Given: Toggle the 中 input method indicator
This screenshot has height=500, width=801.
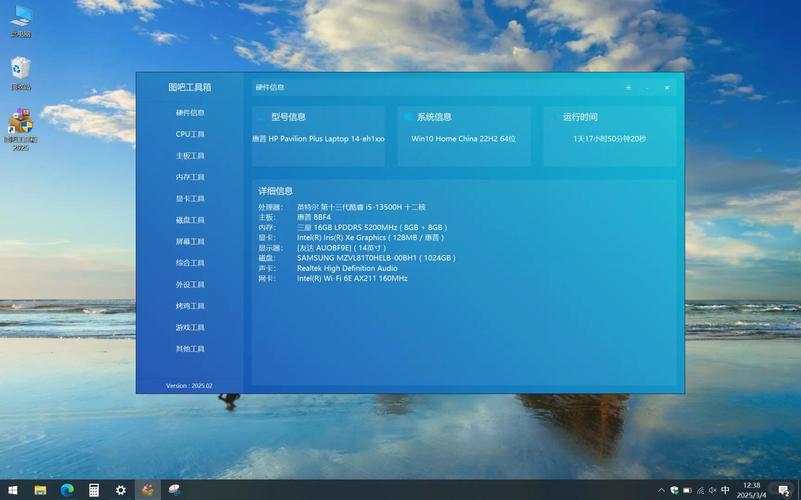Looking at the screenshot, I should pos(725,491).
